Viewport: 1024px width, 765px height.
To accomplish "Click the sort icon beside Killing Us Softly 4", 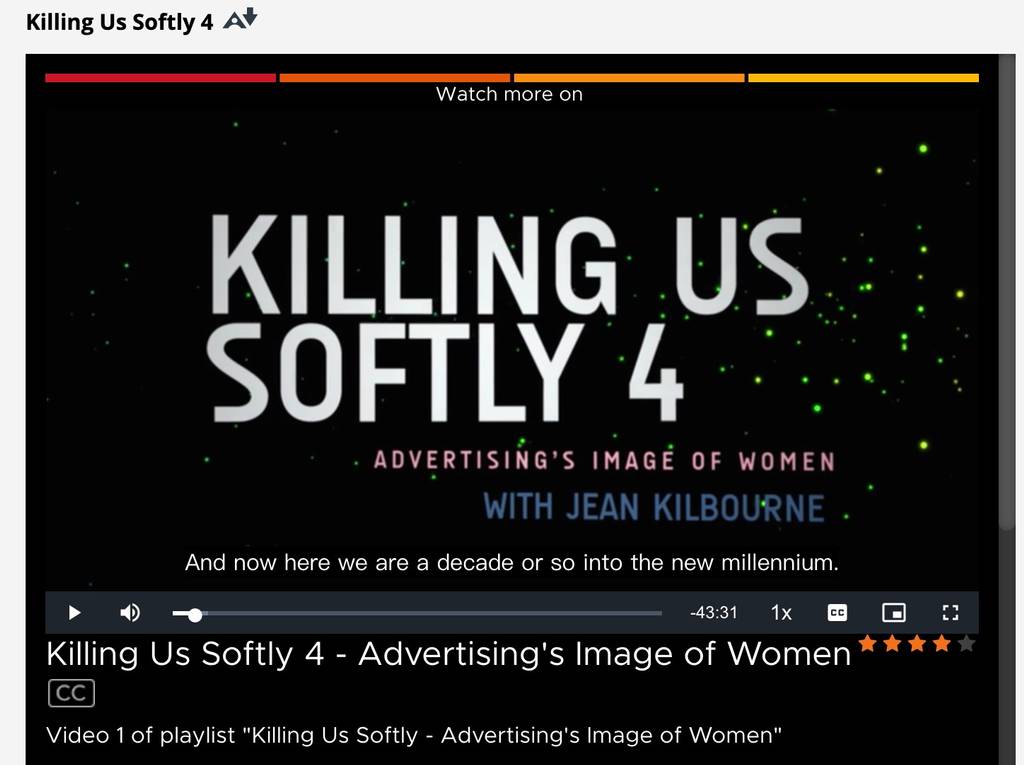I will pos(240,19).
